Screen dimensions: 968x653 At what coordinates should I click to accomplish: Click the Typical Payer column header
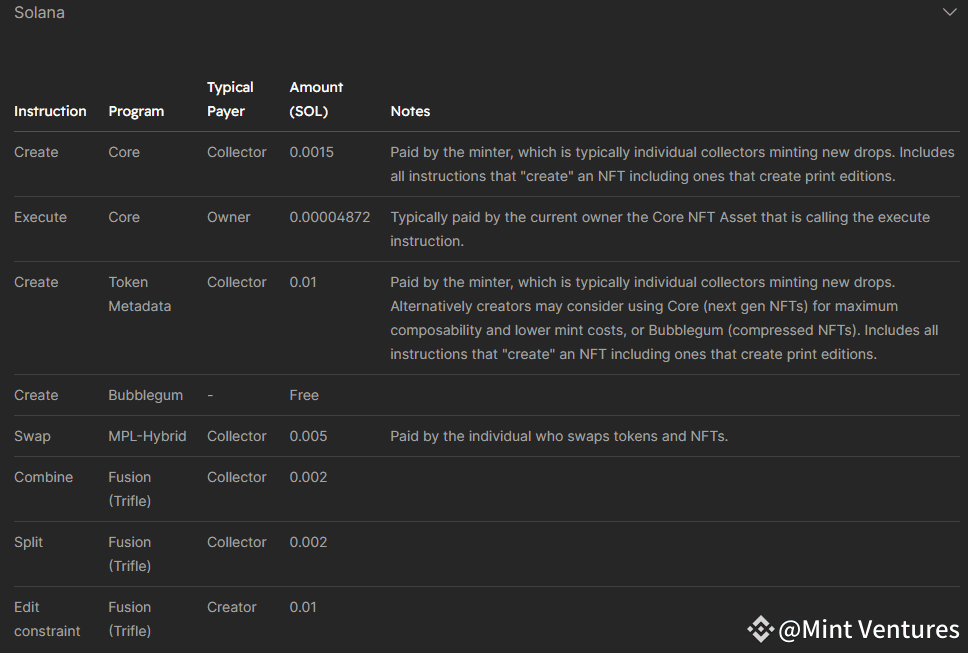pos(230,99)
